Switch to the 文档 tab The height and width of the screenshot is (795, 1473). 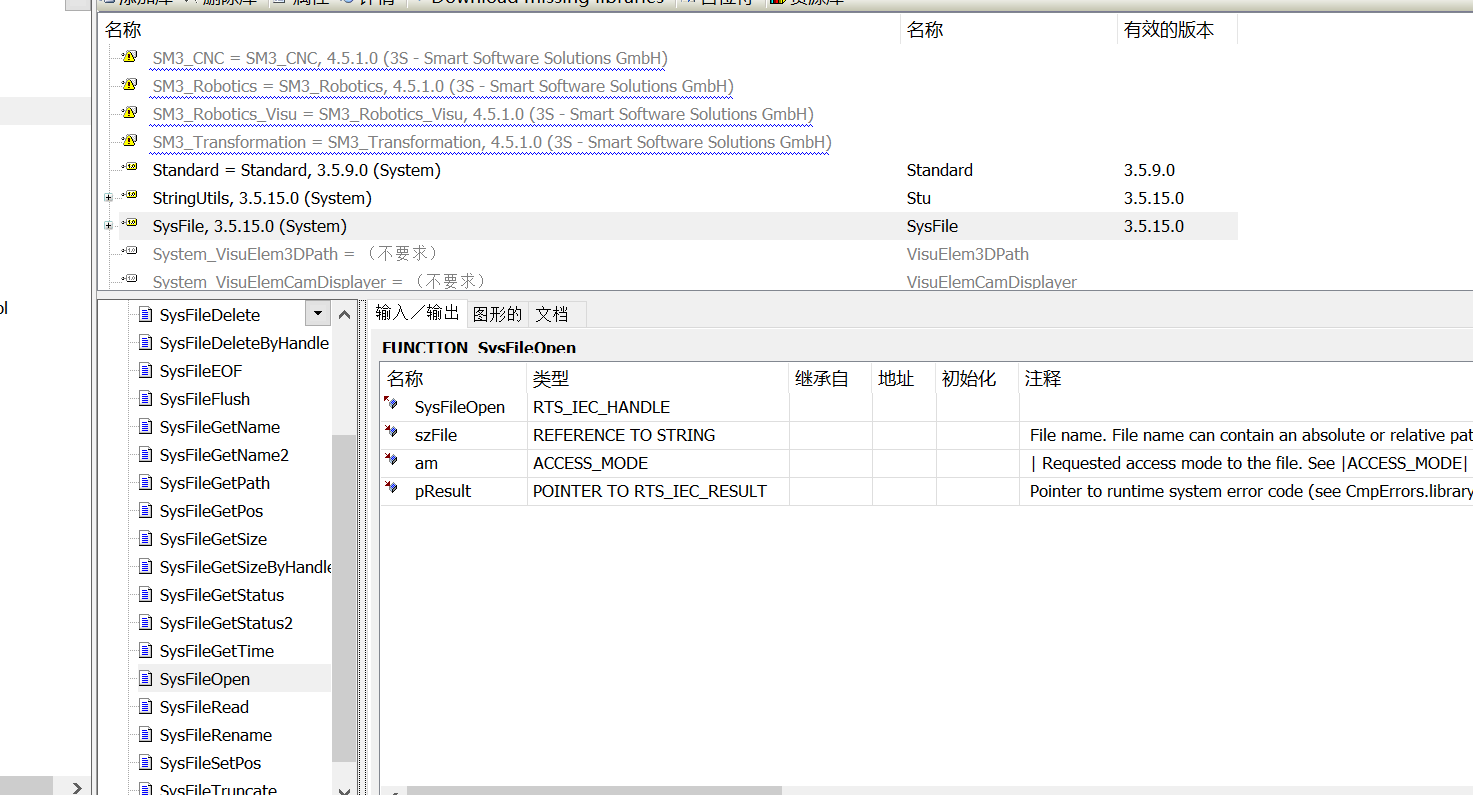554,313
